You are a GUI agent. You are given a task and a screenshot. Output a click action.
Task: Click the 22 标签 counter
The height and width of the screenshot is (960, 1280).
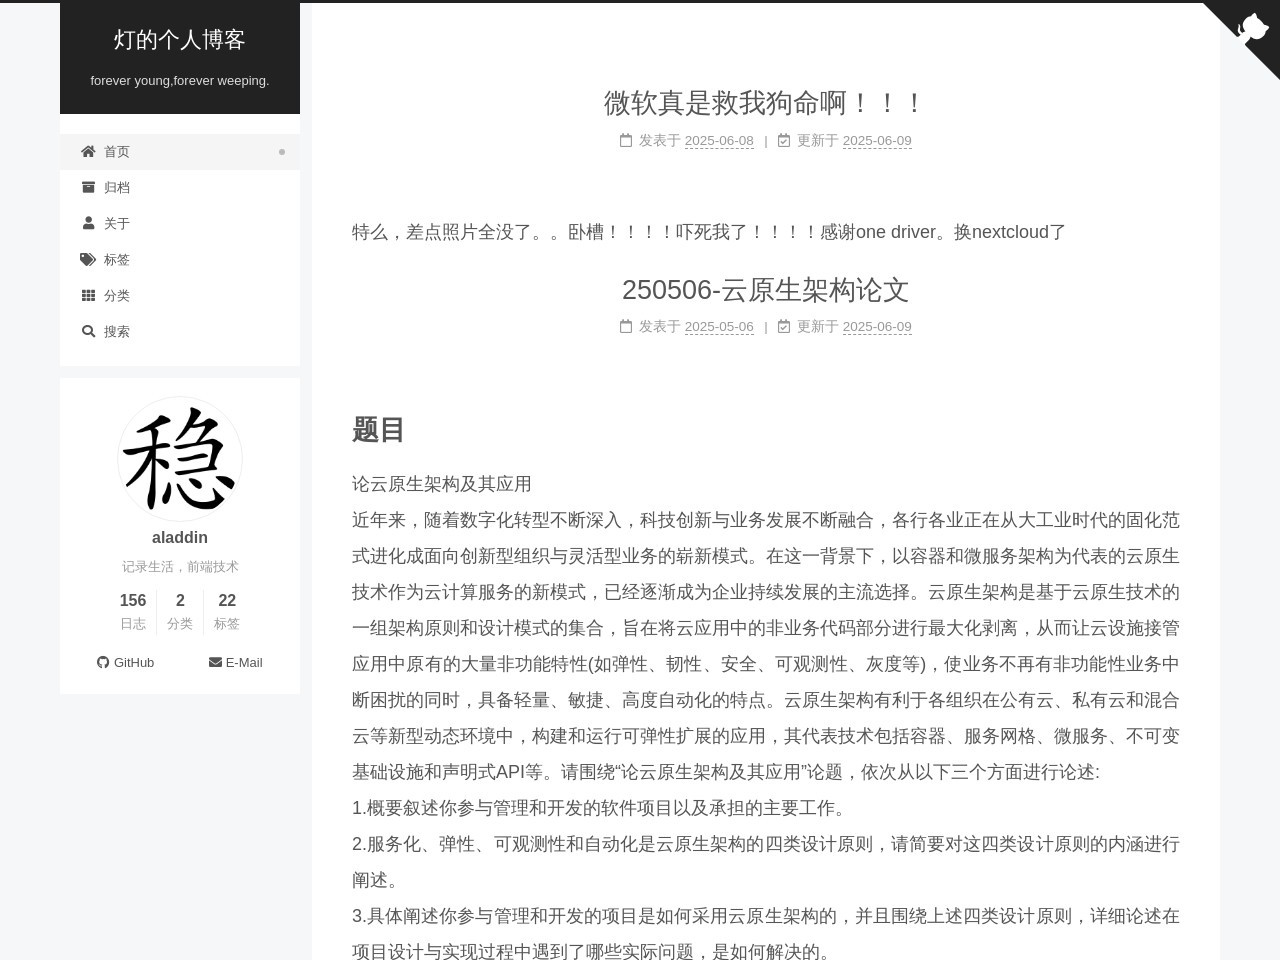(x=227, y=611)
